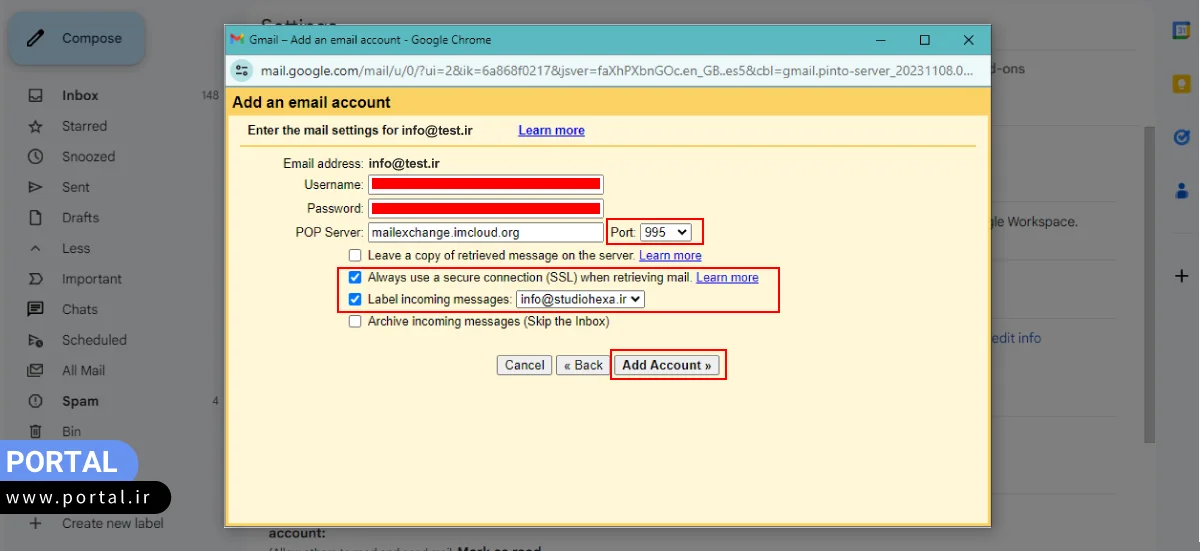The width and height of the screenshot is (1200, 551).
Task: Click Learn more link beside mail settings
Action: (x=551, y=131)
